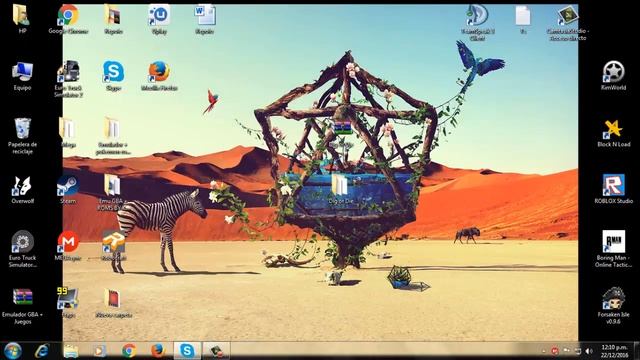Open the folder below the Skype shortcut
The image size is (640, 360).
click(111, 128)
